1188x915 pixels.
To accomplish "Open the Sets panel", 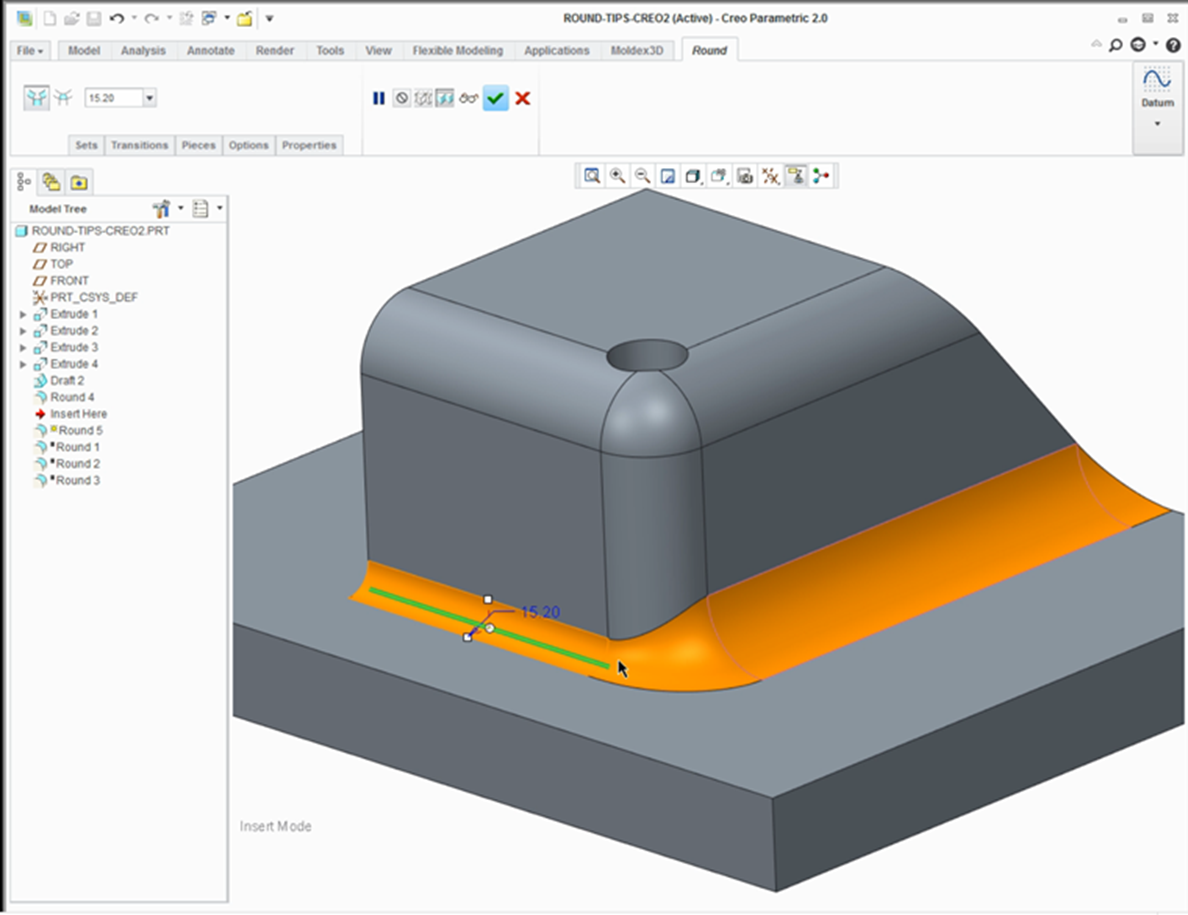I will click(86, 145).
